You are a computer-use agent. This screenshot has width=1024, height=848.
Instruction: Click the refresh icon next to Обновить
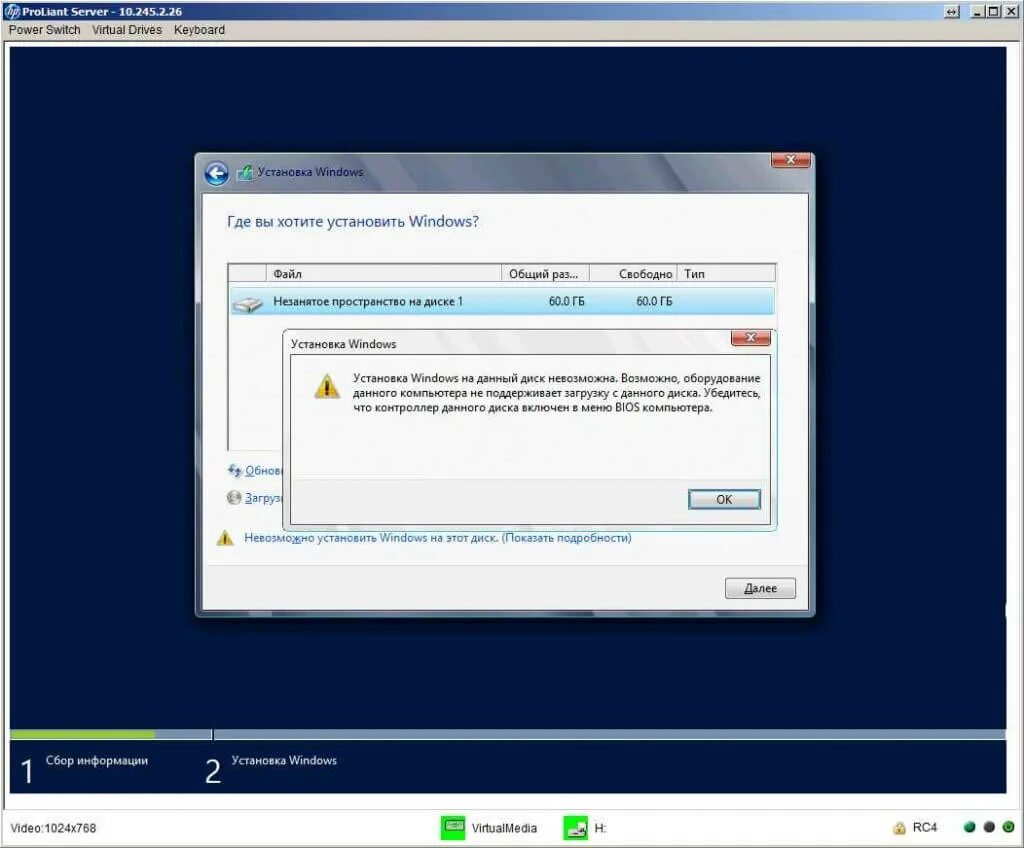point(234,470)
